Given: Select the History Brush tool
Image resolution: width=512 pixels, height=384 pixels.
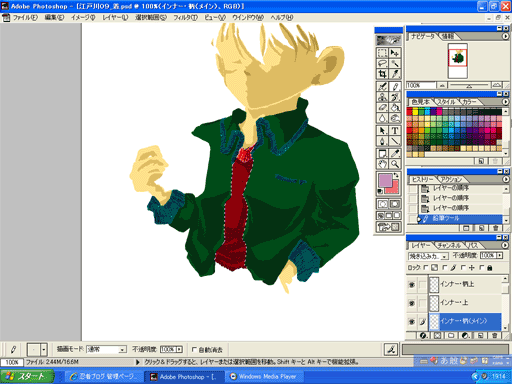Looking at the screenshot, I should (x=395, y=97).
